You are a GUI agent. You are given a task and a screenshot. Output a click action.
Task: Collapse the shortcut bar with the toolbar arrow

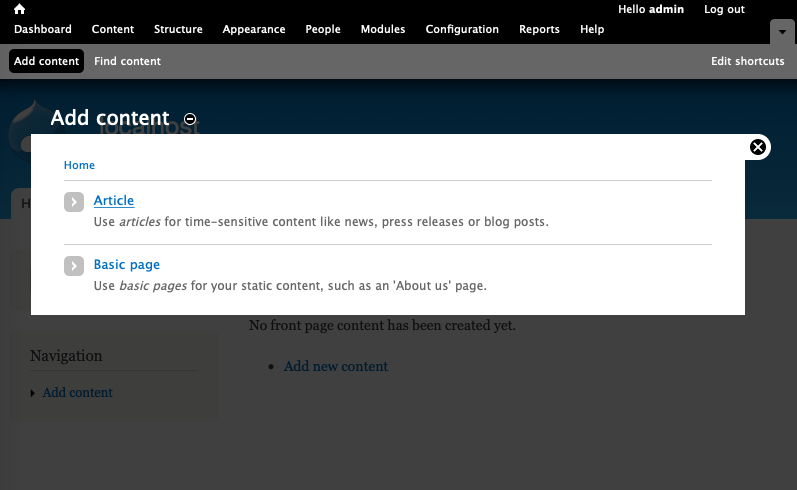coord(782,32)
